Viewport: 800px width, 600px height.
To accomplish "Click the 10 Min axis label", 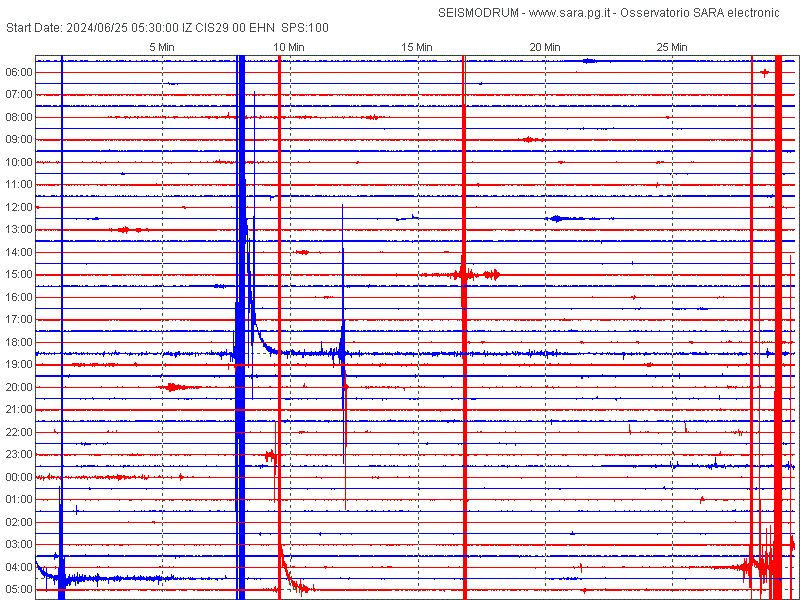I will pyautogui.click(x=289, y=47).
